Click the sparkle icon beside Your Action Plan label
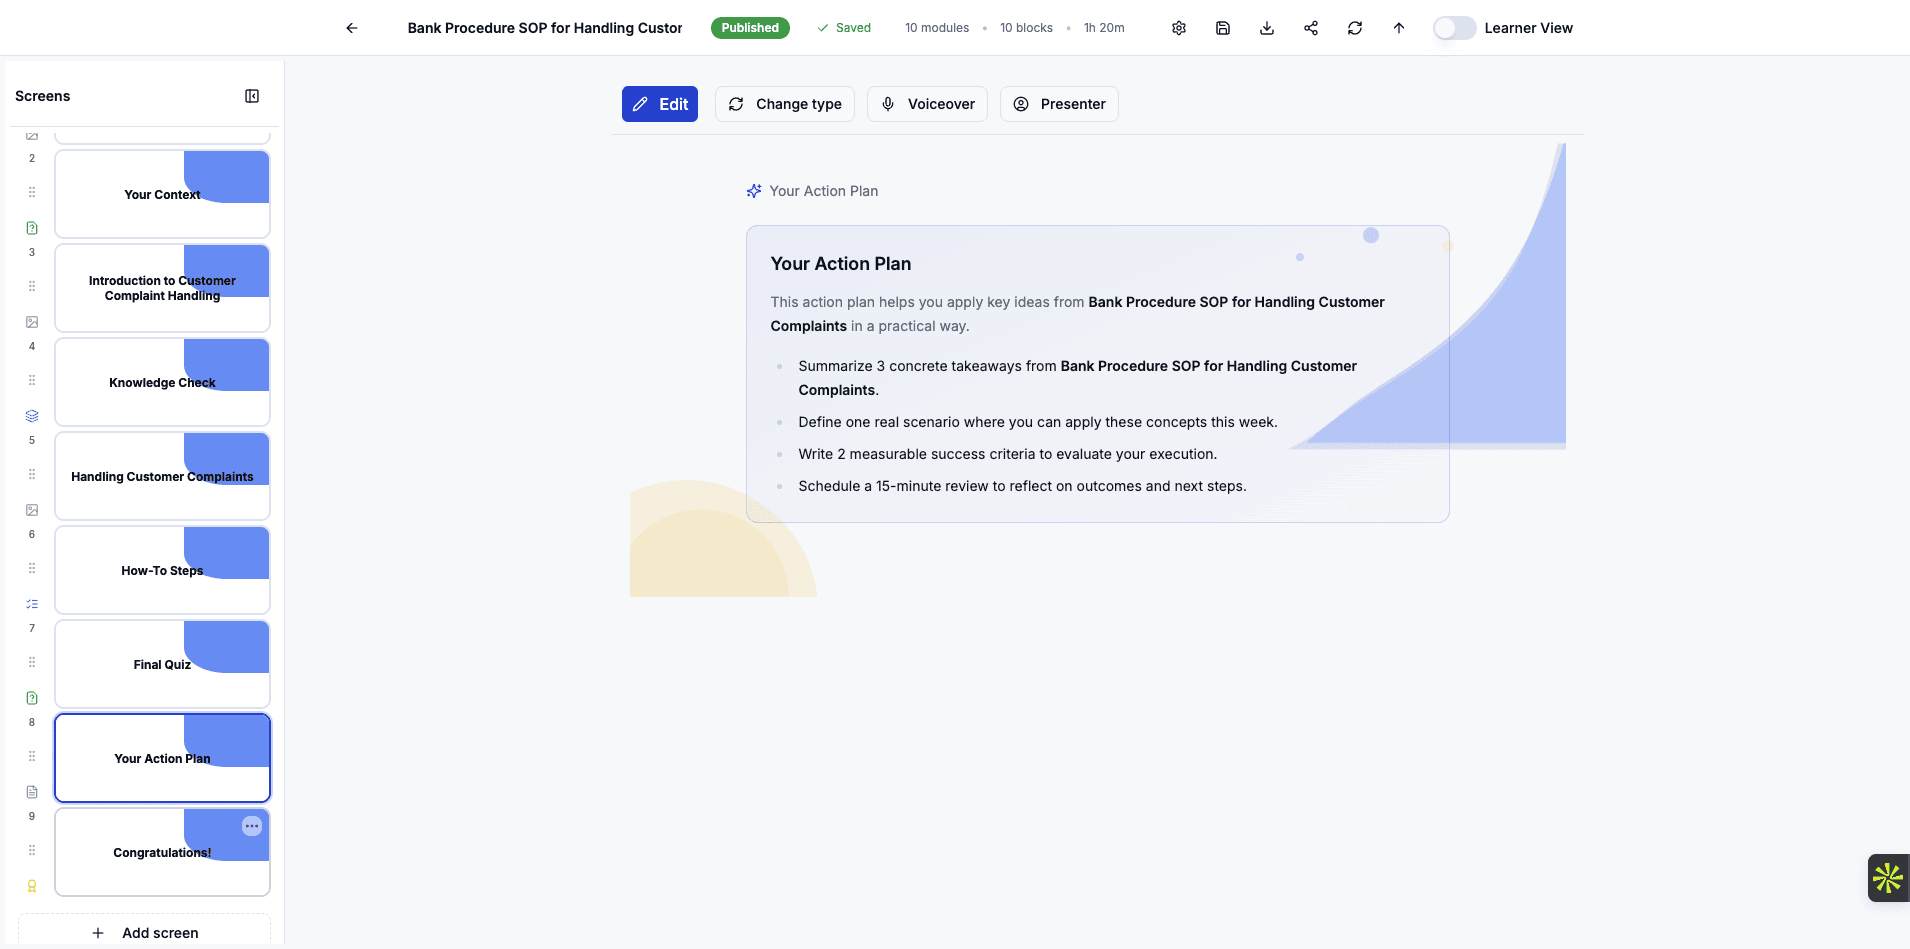Viewport: 1910px width, 949px height. (754, 191)
